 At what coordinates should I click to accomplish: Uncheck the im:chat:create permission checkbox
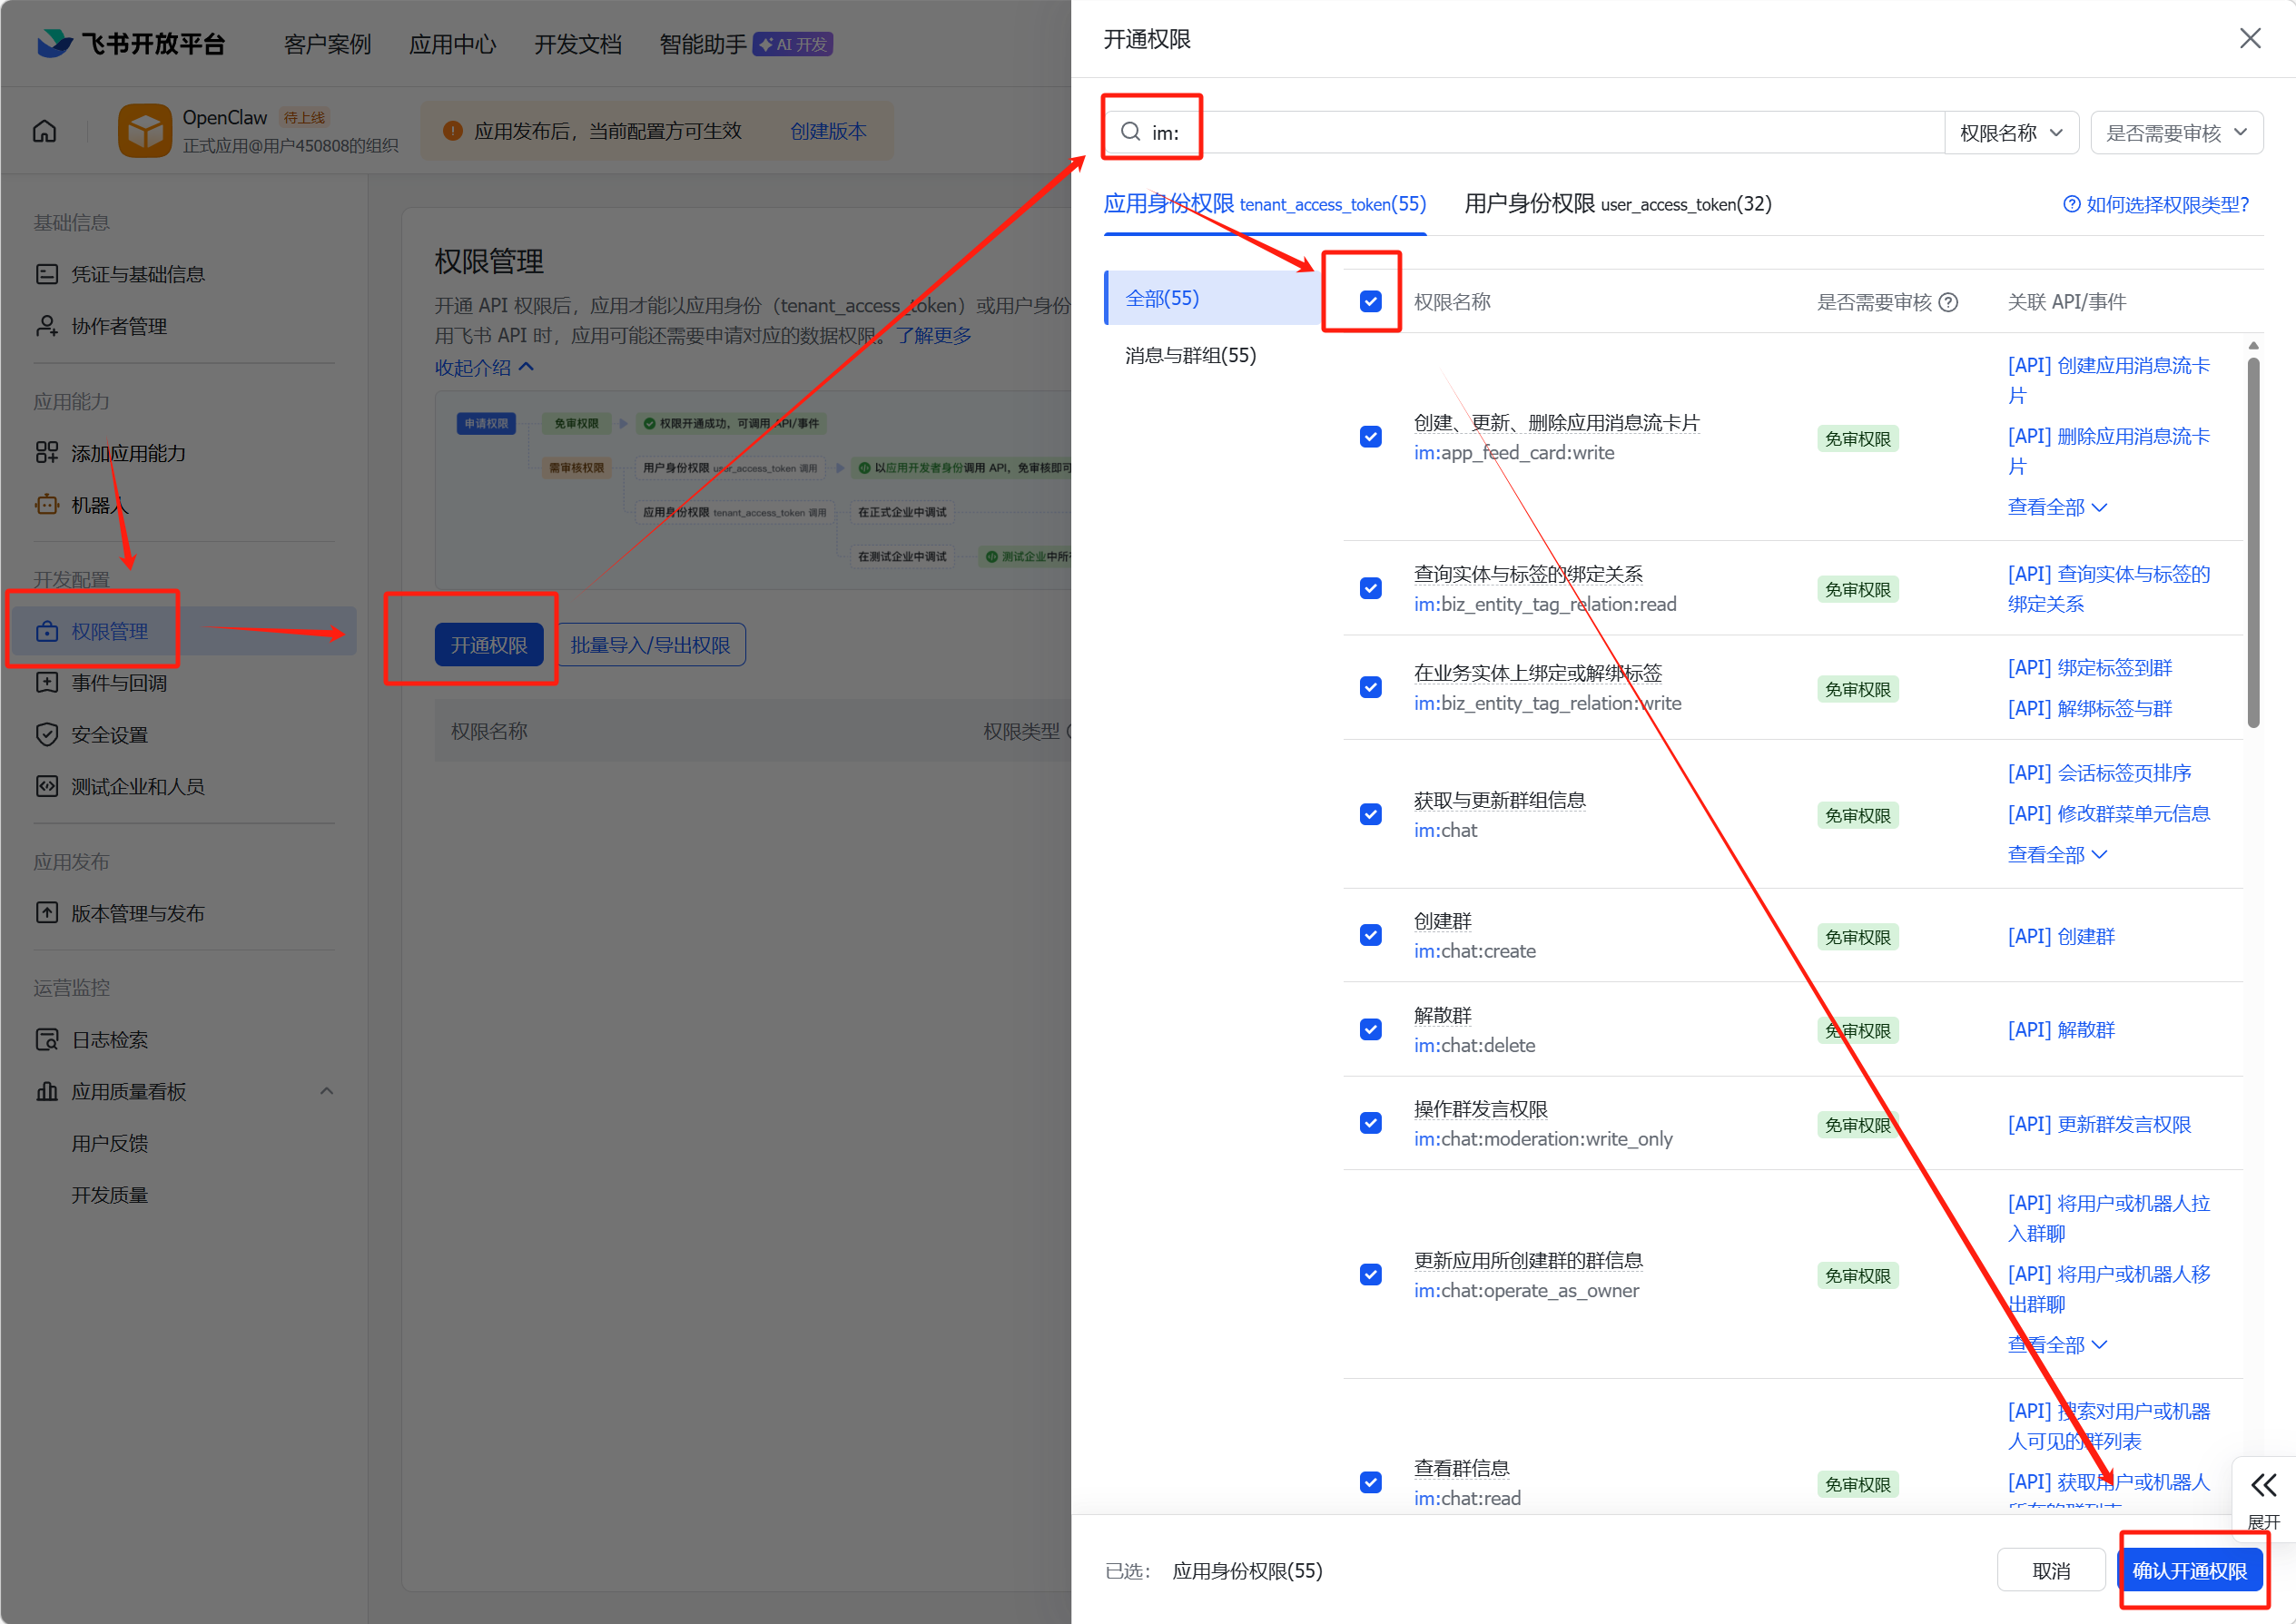pos(1370,935)
